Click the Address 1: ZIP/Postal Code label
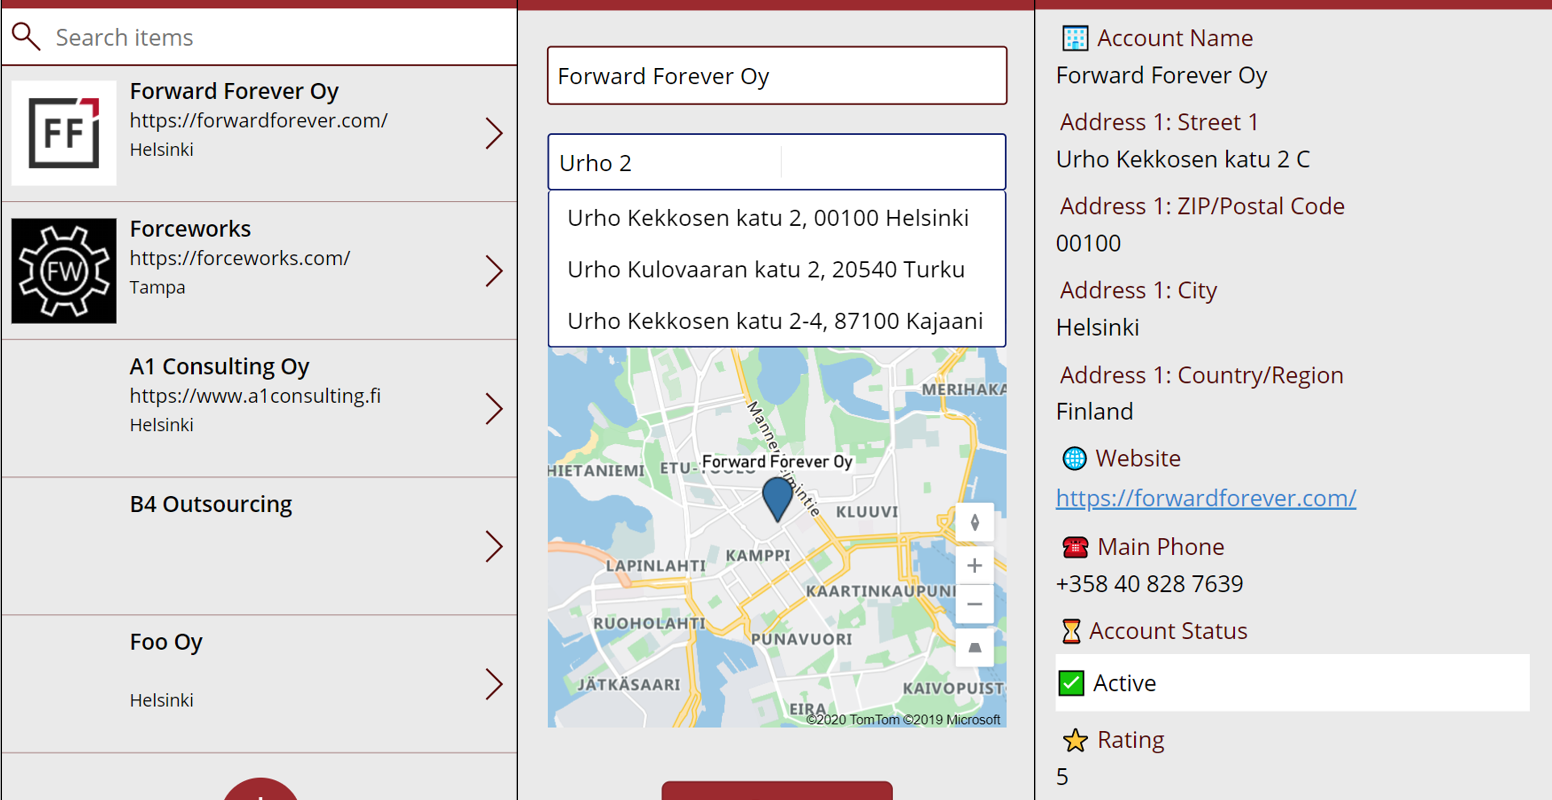This screenshot has width=1552, height=800. point(1202,206)
